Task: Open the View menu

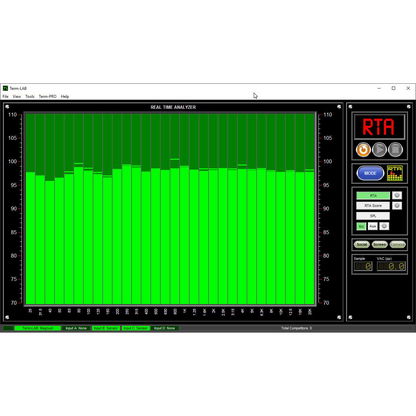Action: pyautogui.click(x=17, y=96)
